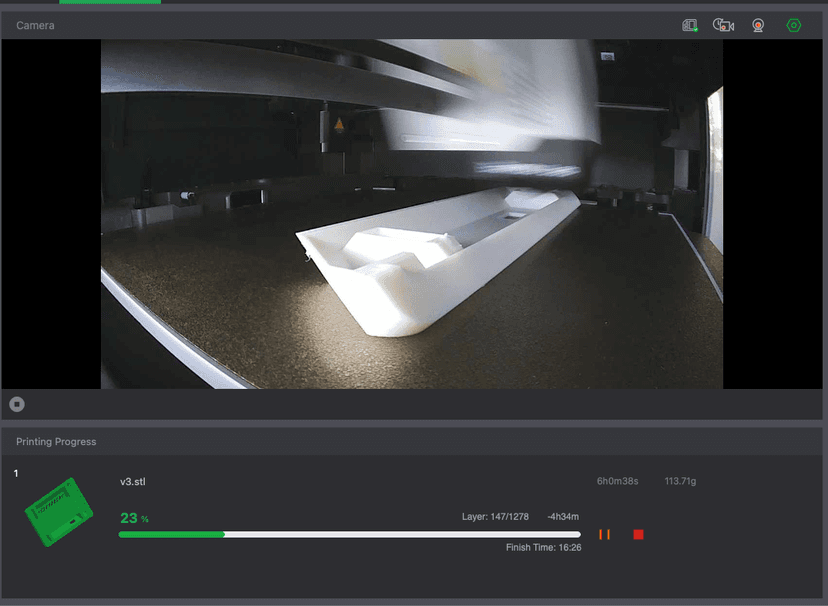Click the plate number 1 label
This screenshot has height=606, width=828.
pyautogui.click(x=16, y=473)
